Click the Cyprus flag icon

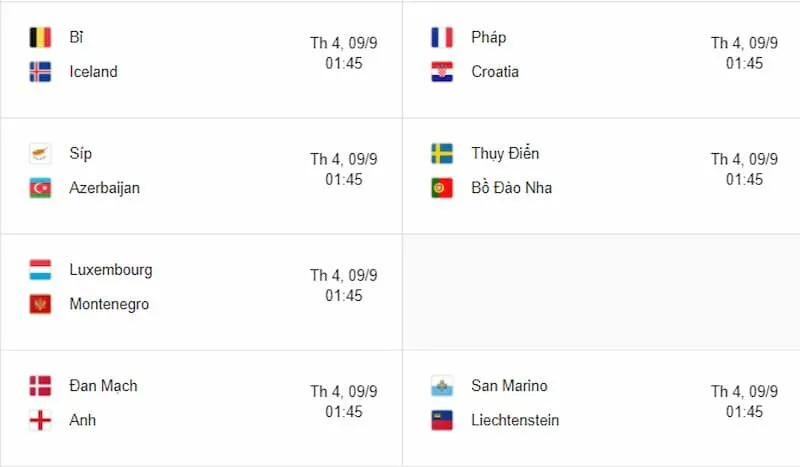click(x=40, y=154)
